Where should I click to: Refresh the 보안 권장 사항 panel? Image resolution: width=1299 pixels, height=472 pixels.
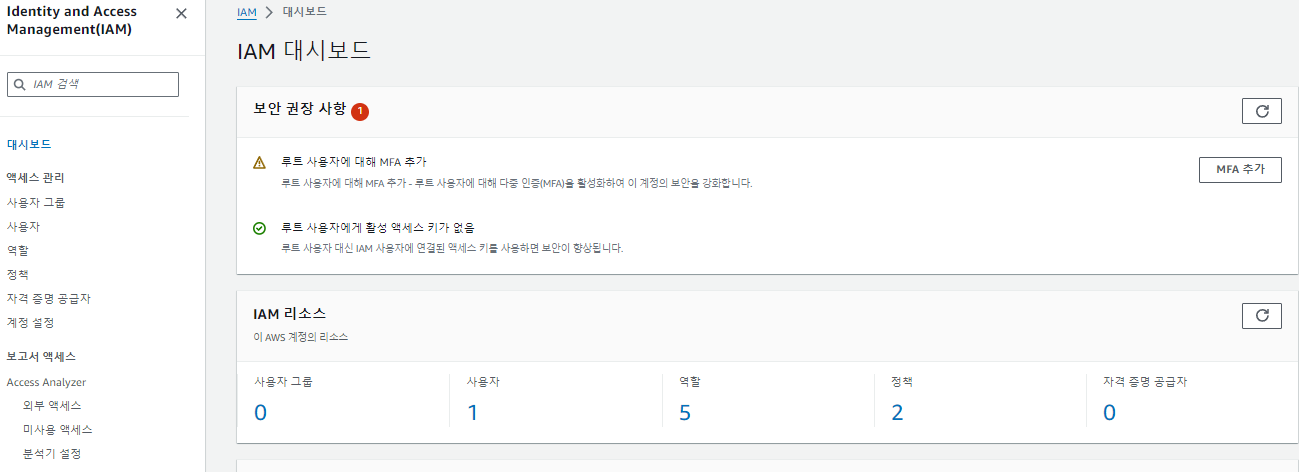tap(1261, 111)
